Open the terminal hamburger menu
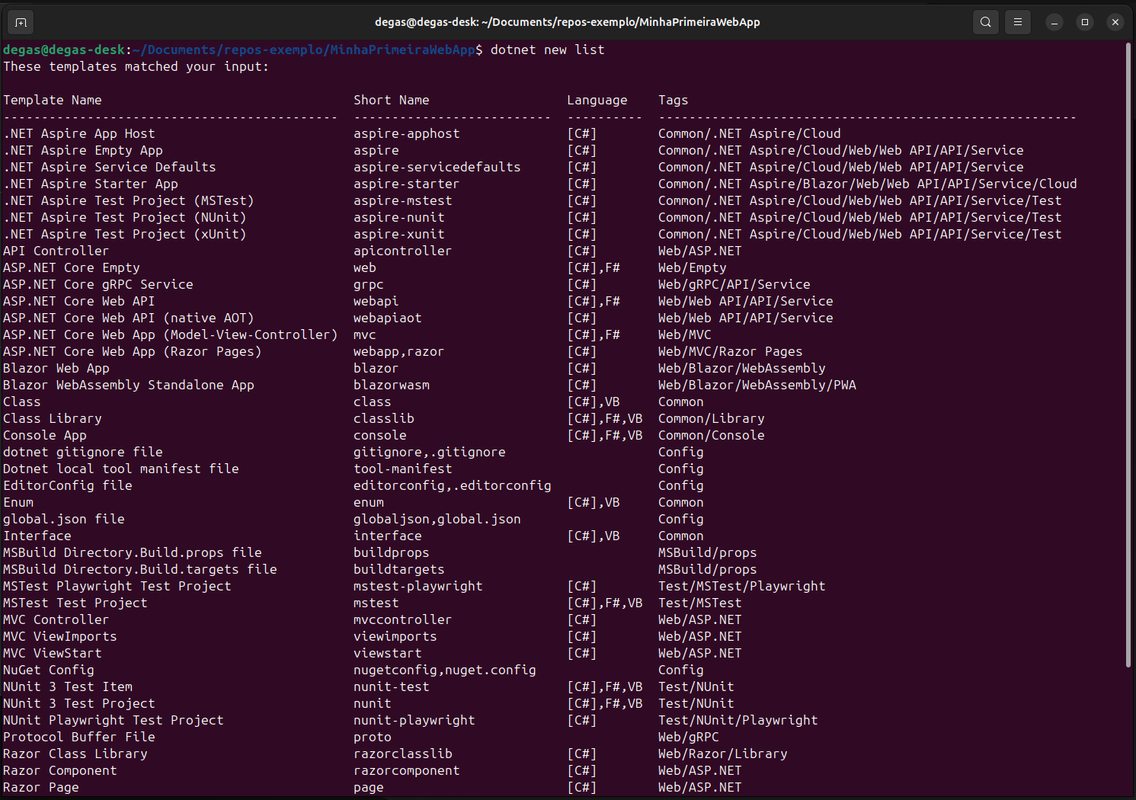The image size is (1136, 800). 1017,22
